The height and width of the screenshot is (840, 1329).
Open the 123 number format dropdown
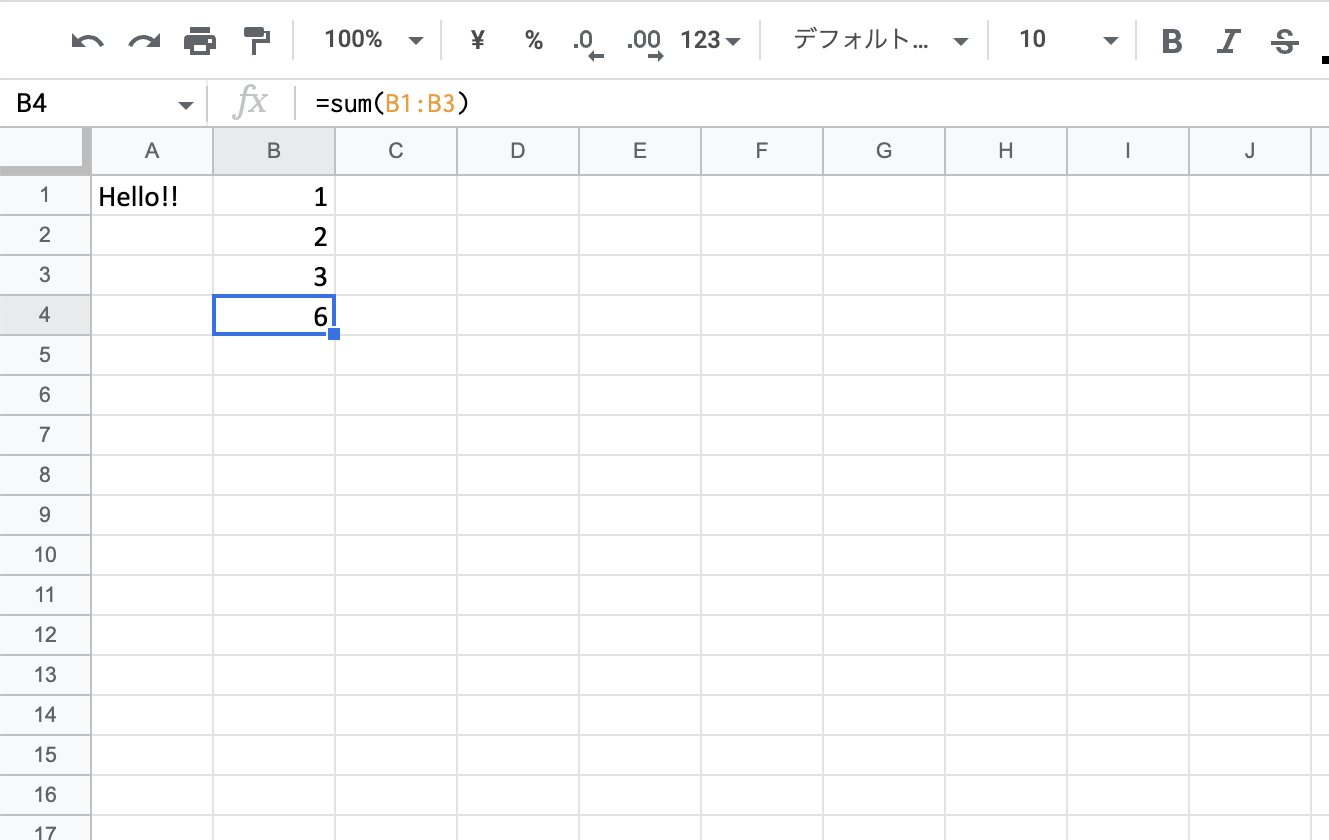710,40
